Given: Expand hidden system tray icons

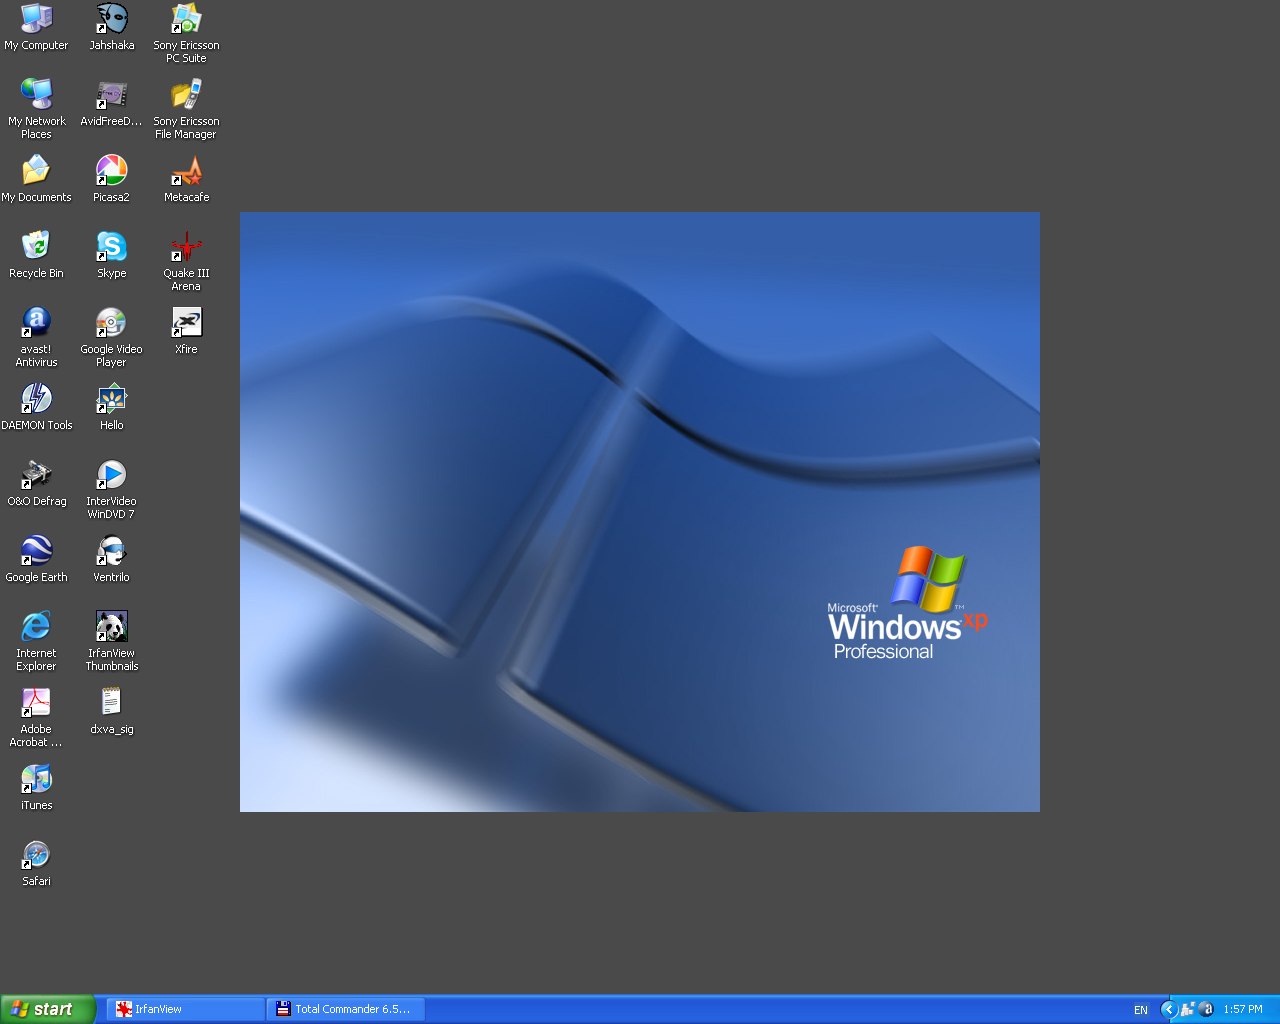Looking at the screenshot, I should 1168,1010.
